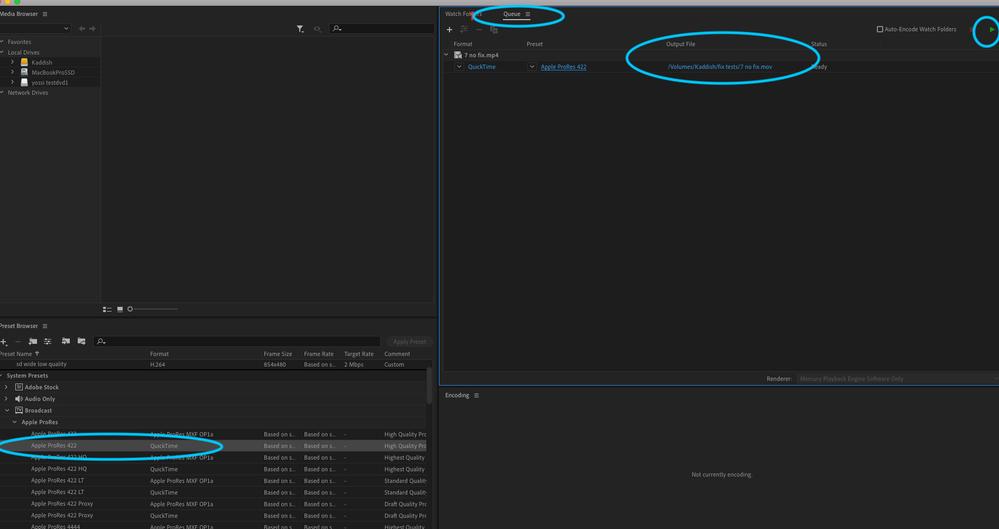Screen dimensions: 999x529
Task: Open the Format dropdown beside QuickTime
Action: pos(459,67)
